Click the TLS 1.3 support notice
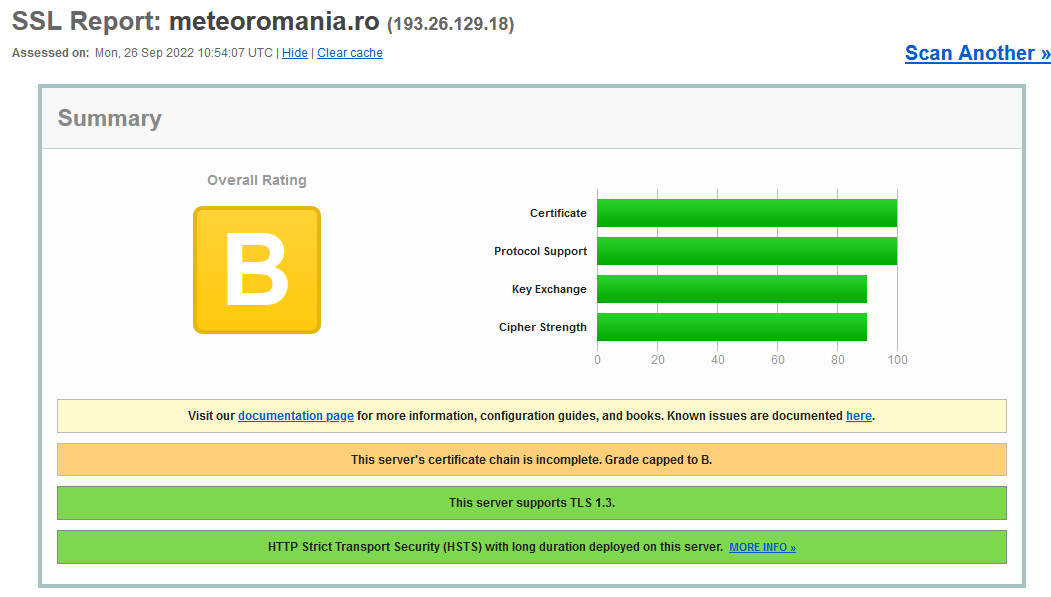Screen dimensions: 1051x597 point(532,503)
